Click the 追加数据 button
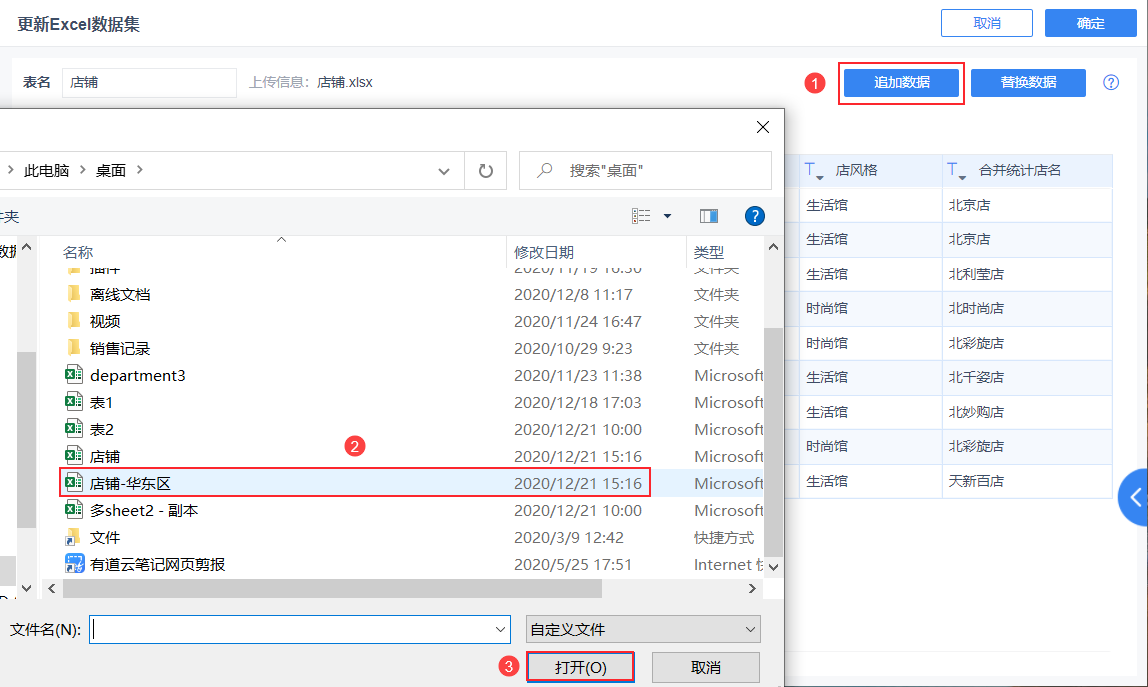1148x687 pixels. point(901,83)
